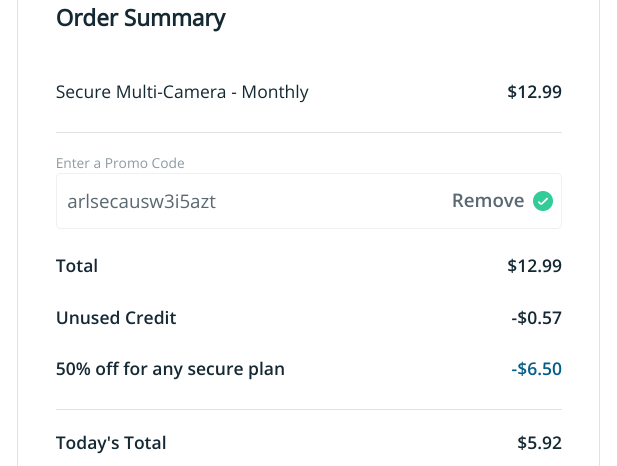Click the "Today's Total" label

point(111,443)
